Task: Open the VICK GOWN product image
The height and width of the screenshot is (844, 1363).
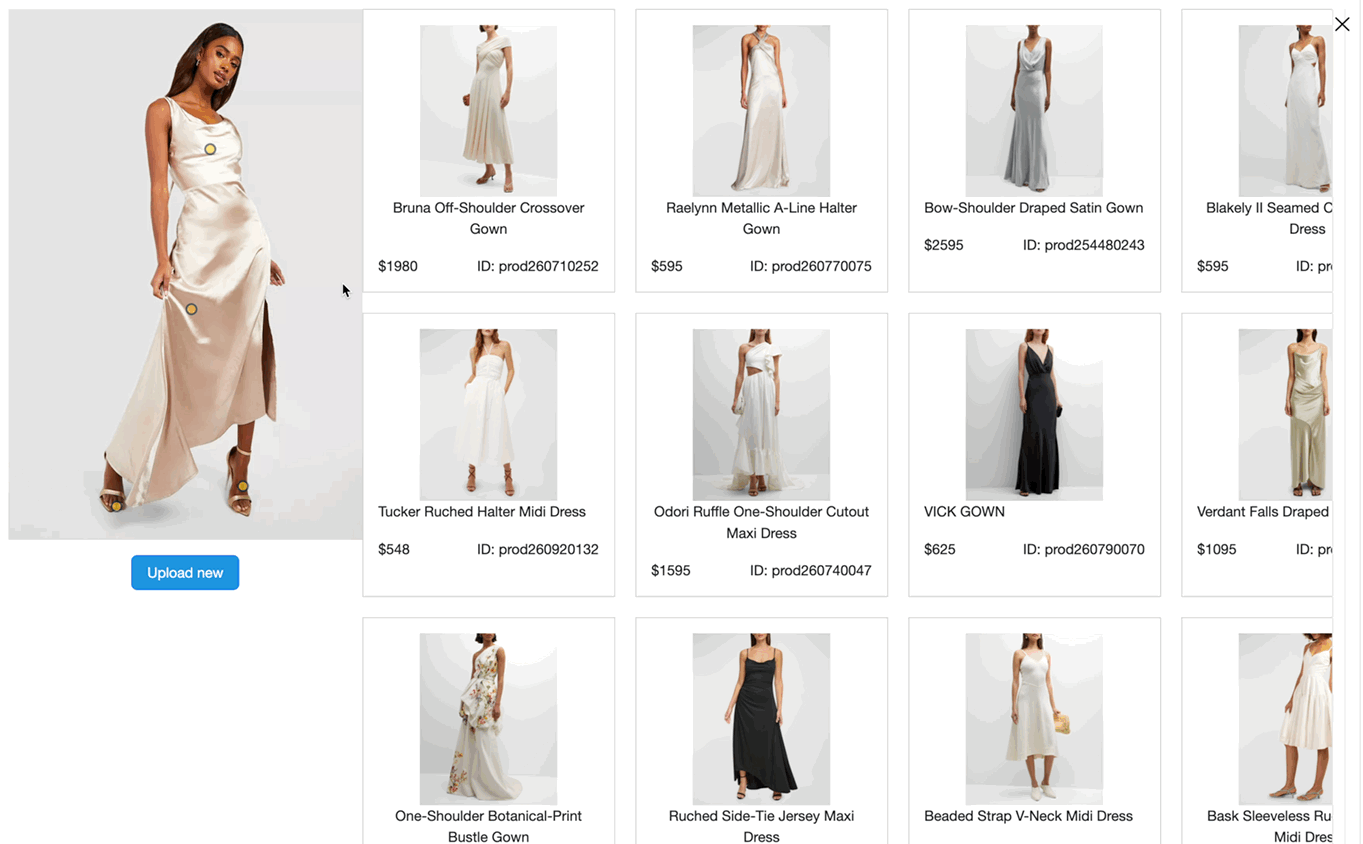Action: tap(1034, 414)
